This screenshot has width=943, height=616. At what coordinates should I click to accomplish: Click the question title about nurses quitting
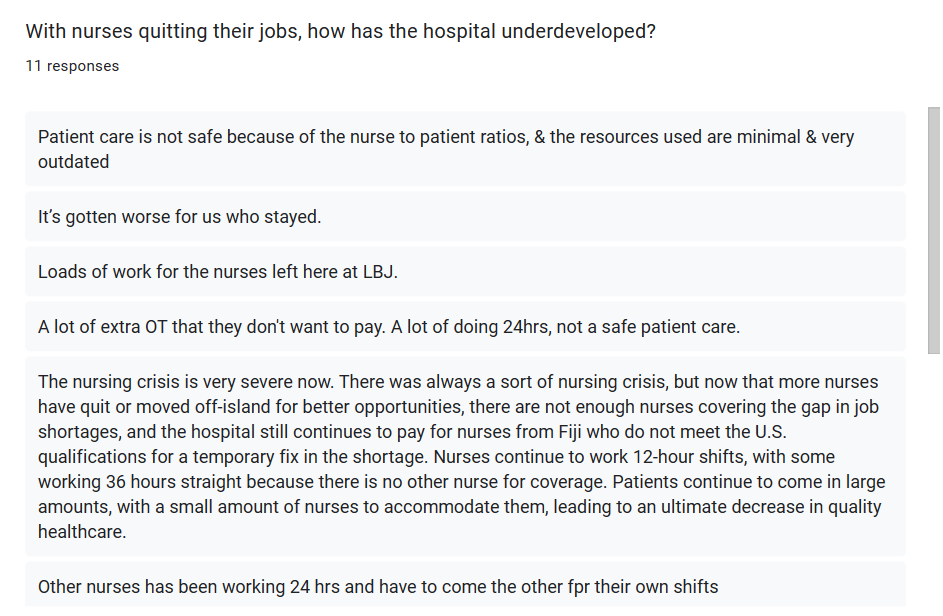[x=340, y=31]
